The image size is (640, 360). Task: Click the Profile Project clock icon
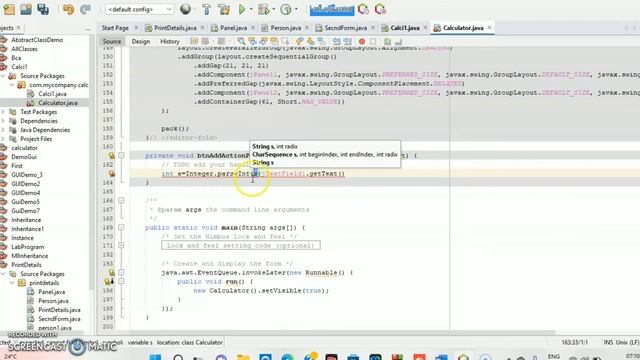pos(286,9)
